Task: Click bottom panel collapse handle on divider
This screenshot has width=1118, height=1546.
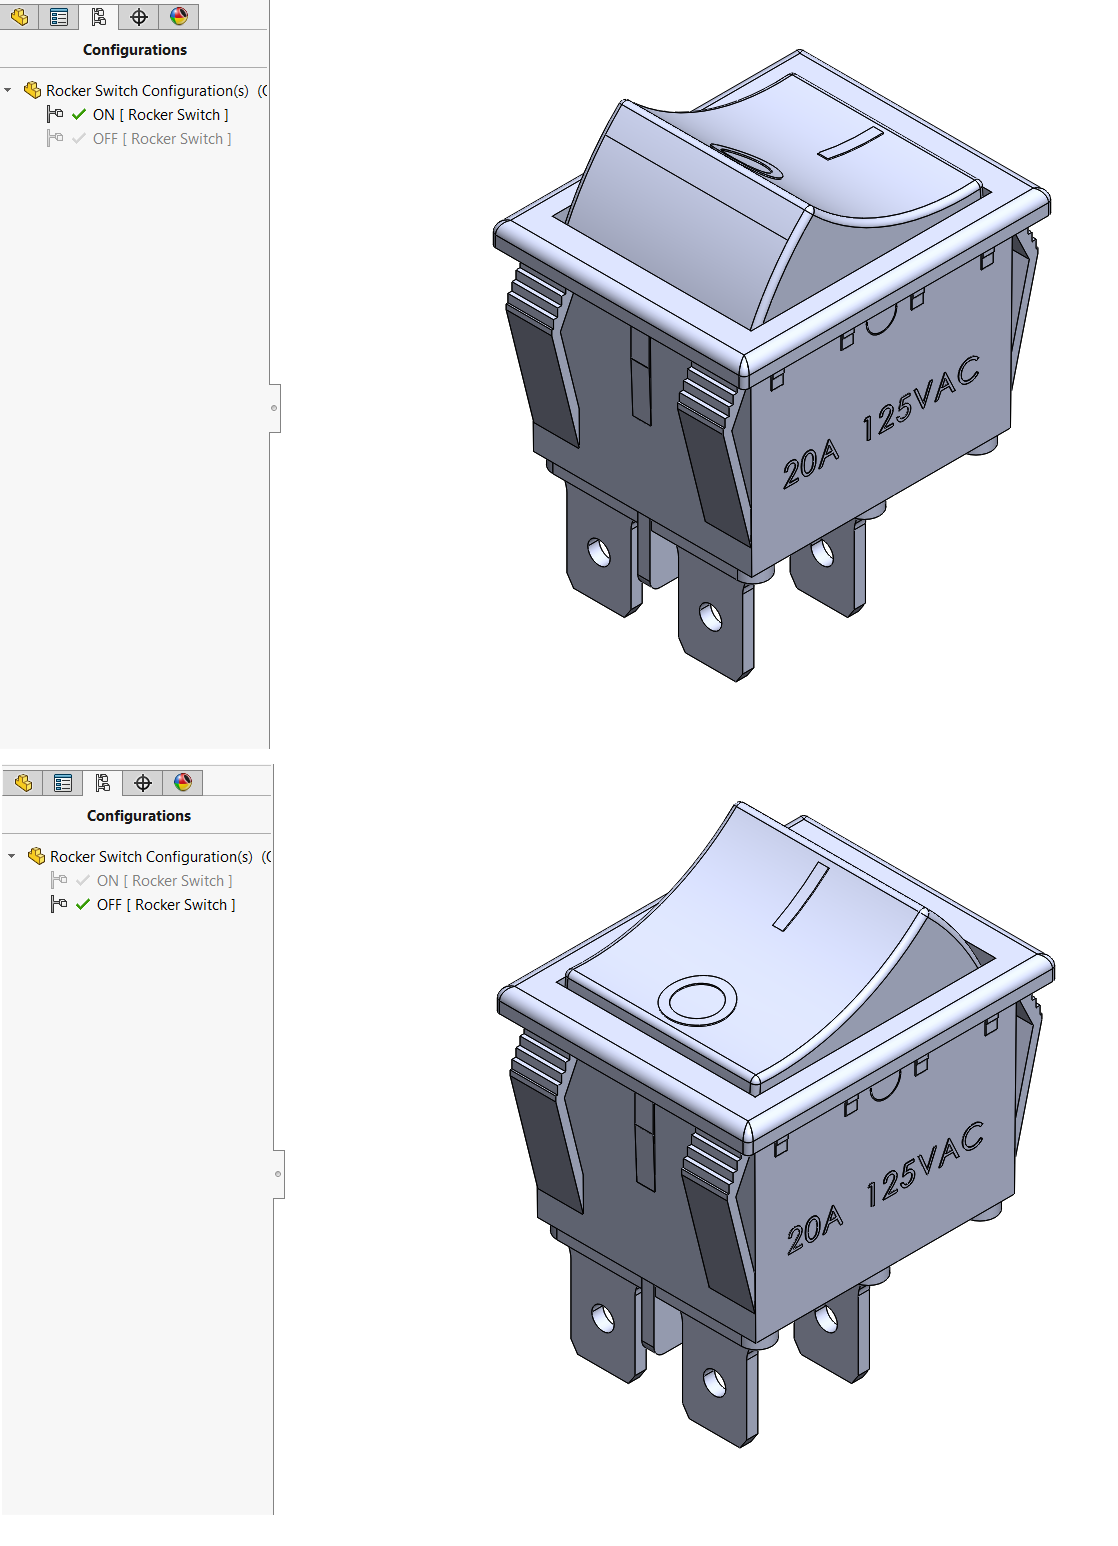Action: [x=278, y=1174]
